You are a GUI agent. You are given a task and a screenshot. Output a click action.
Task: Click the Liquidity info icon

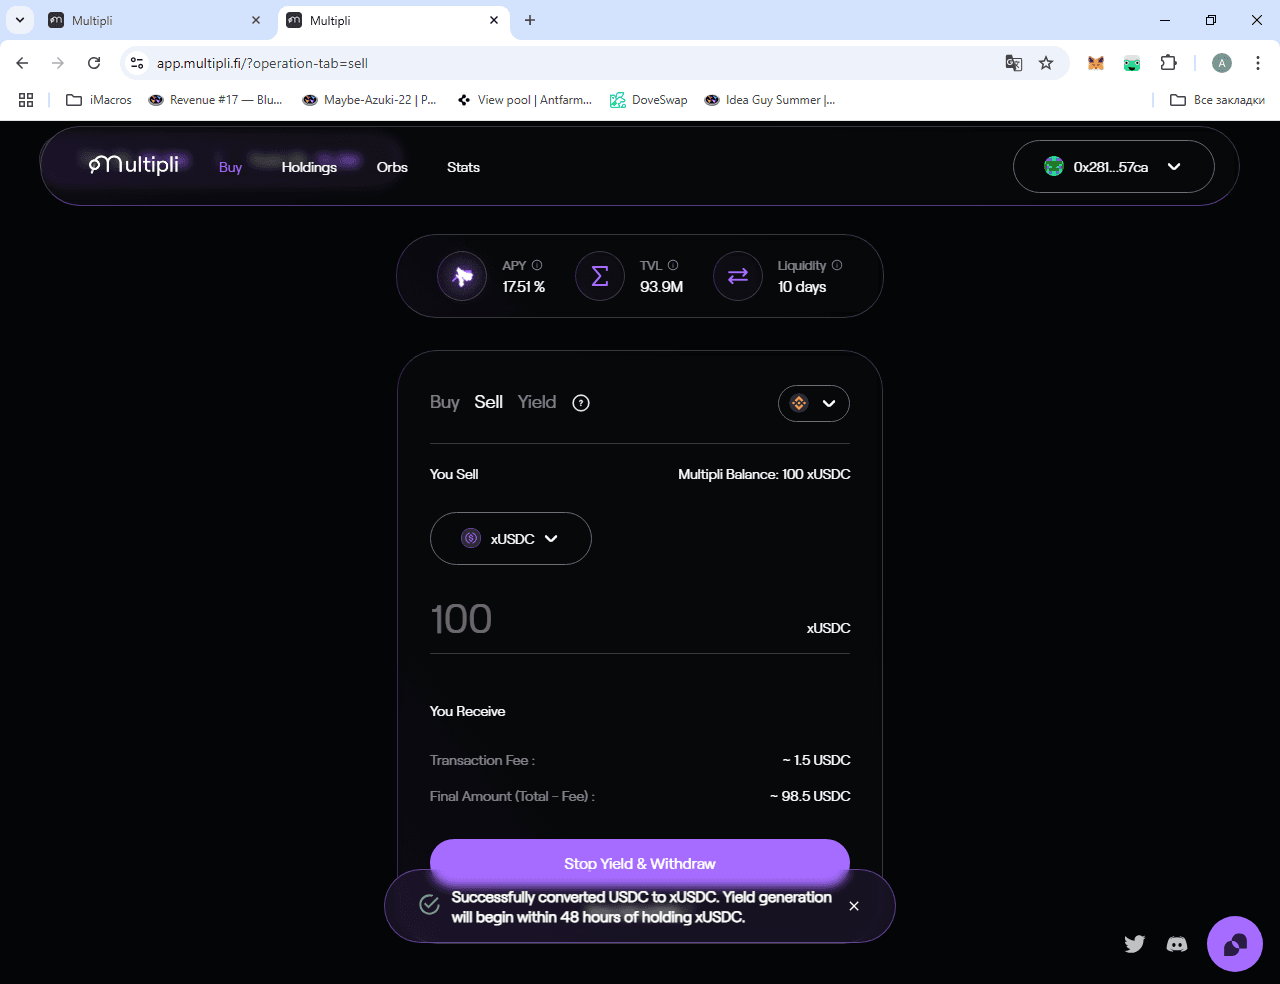[837, 265]
